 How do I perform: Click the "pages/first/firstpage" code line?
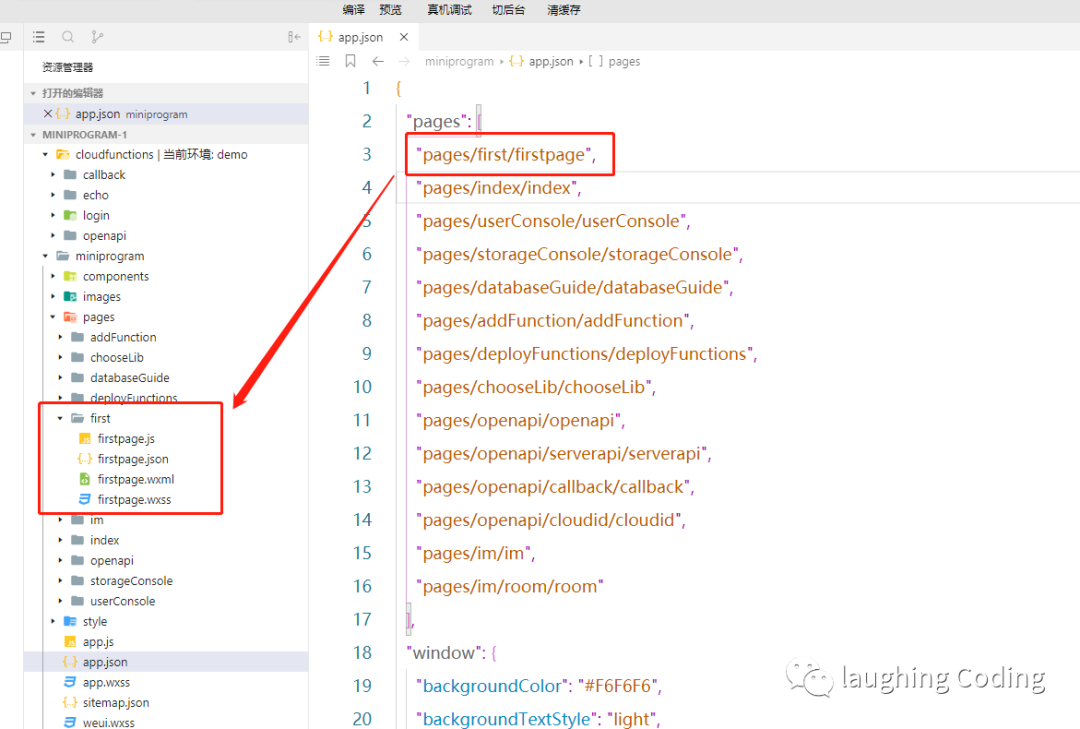pos(506,154)
